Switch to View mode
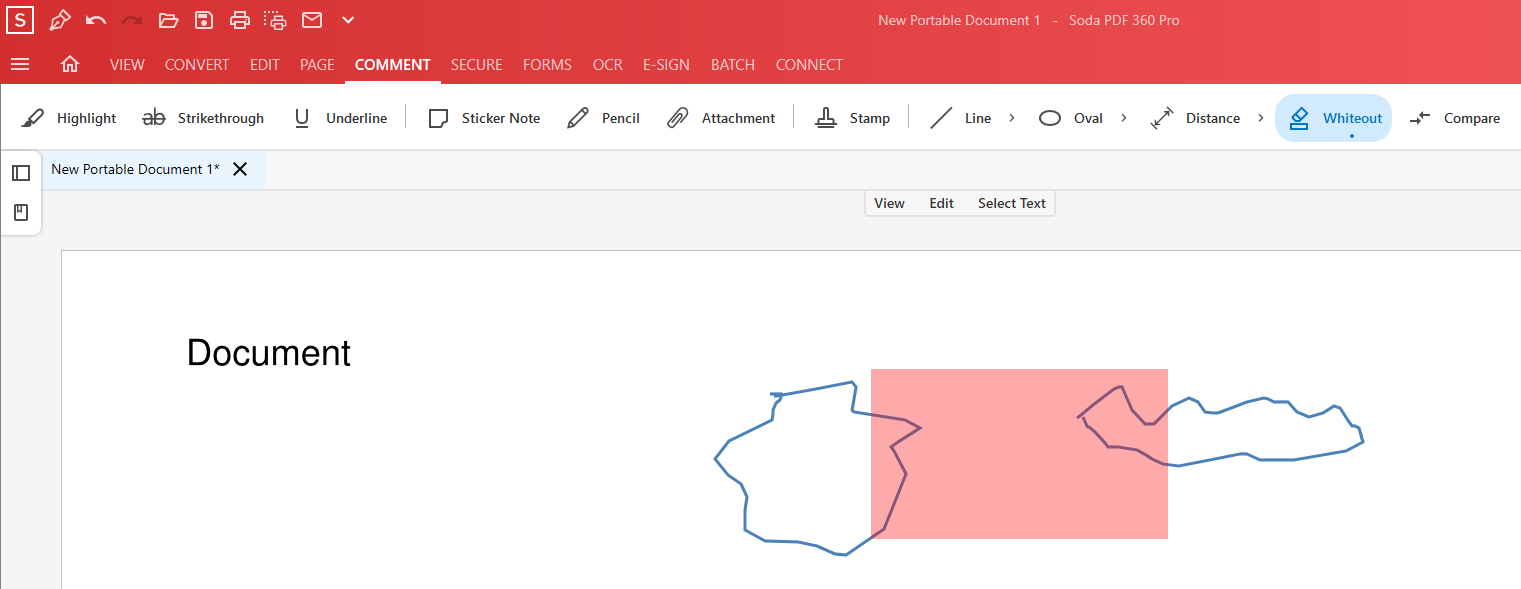This screenshot has width=1521, height=589. pyautogui.click(x=889, y=203)
